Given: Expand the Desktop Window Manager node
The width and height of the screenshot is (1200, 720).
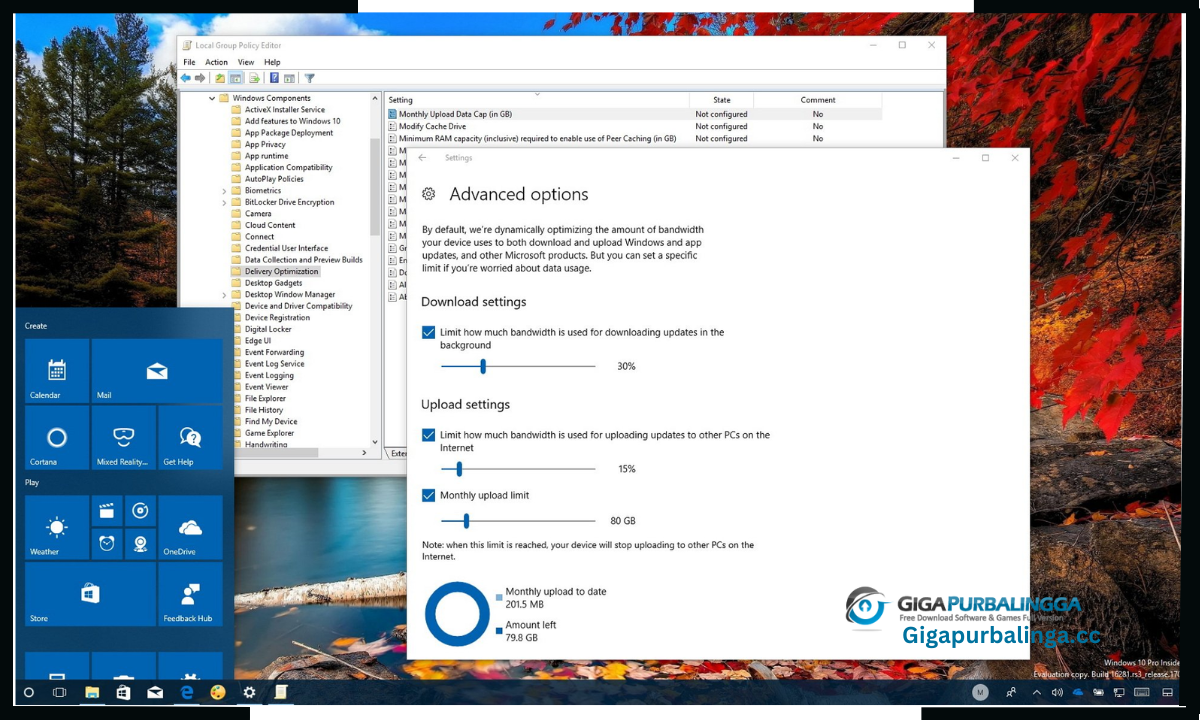Looking at the screenshot, I should tap(224, 294).
